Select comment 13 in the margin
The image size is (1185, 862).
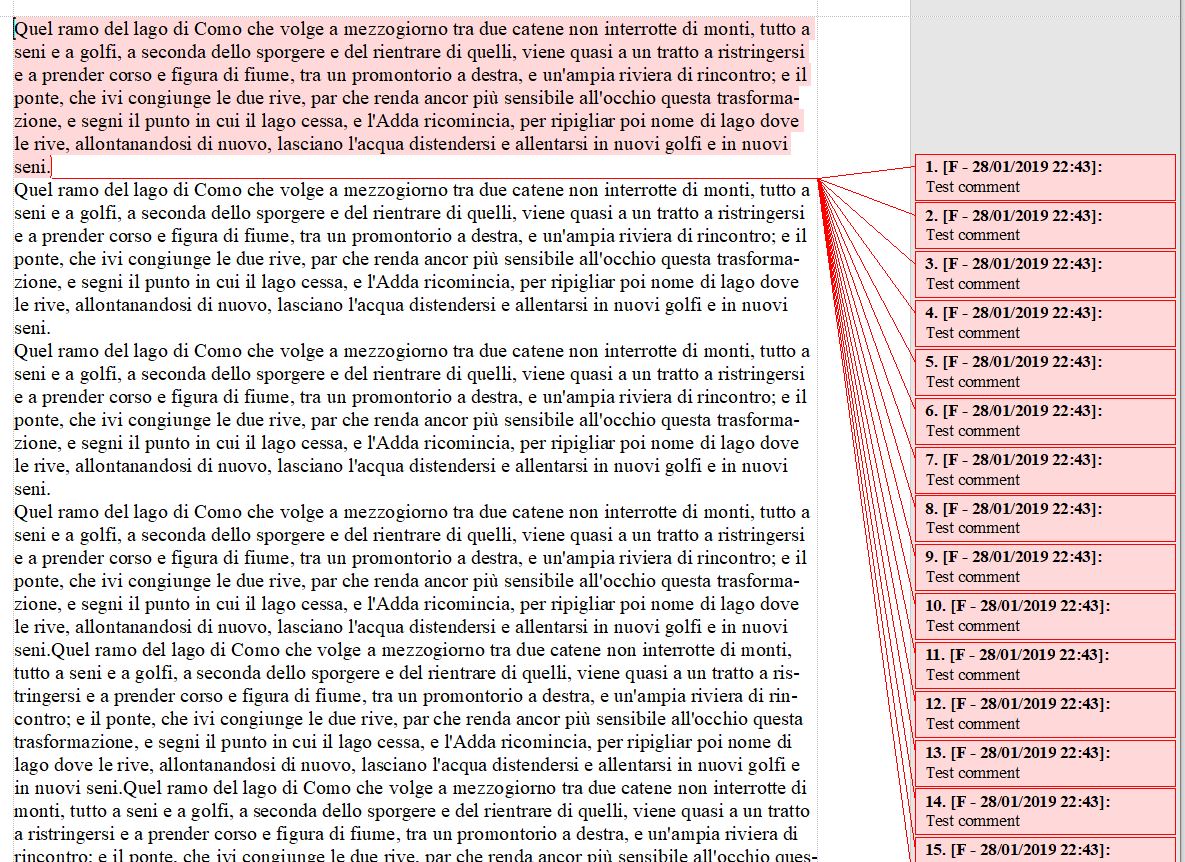coord(1045,762)
